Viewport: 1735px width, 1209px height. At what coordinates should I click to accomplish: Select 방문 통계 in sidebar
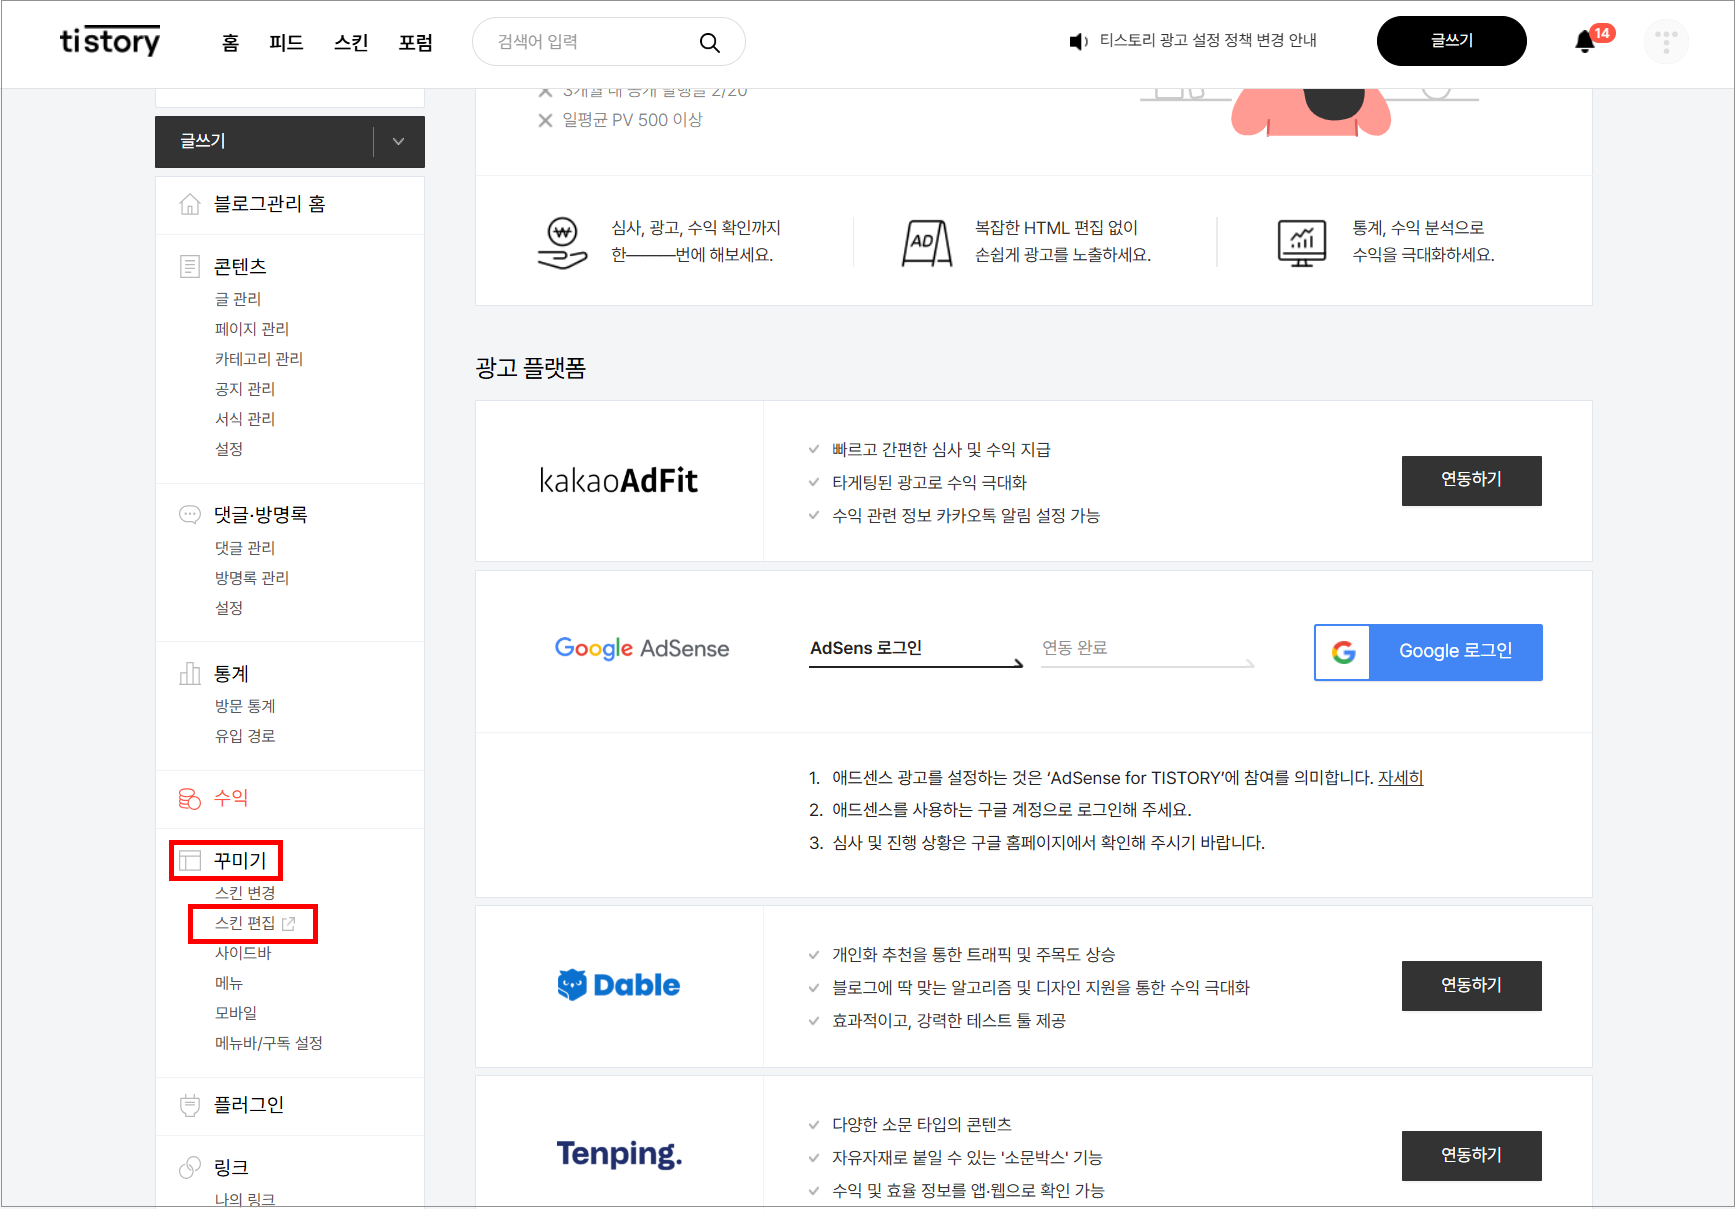coord(245,706)
